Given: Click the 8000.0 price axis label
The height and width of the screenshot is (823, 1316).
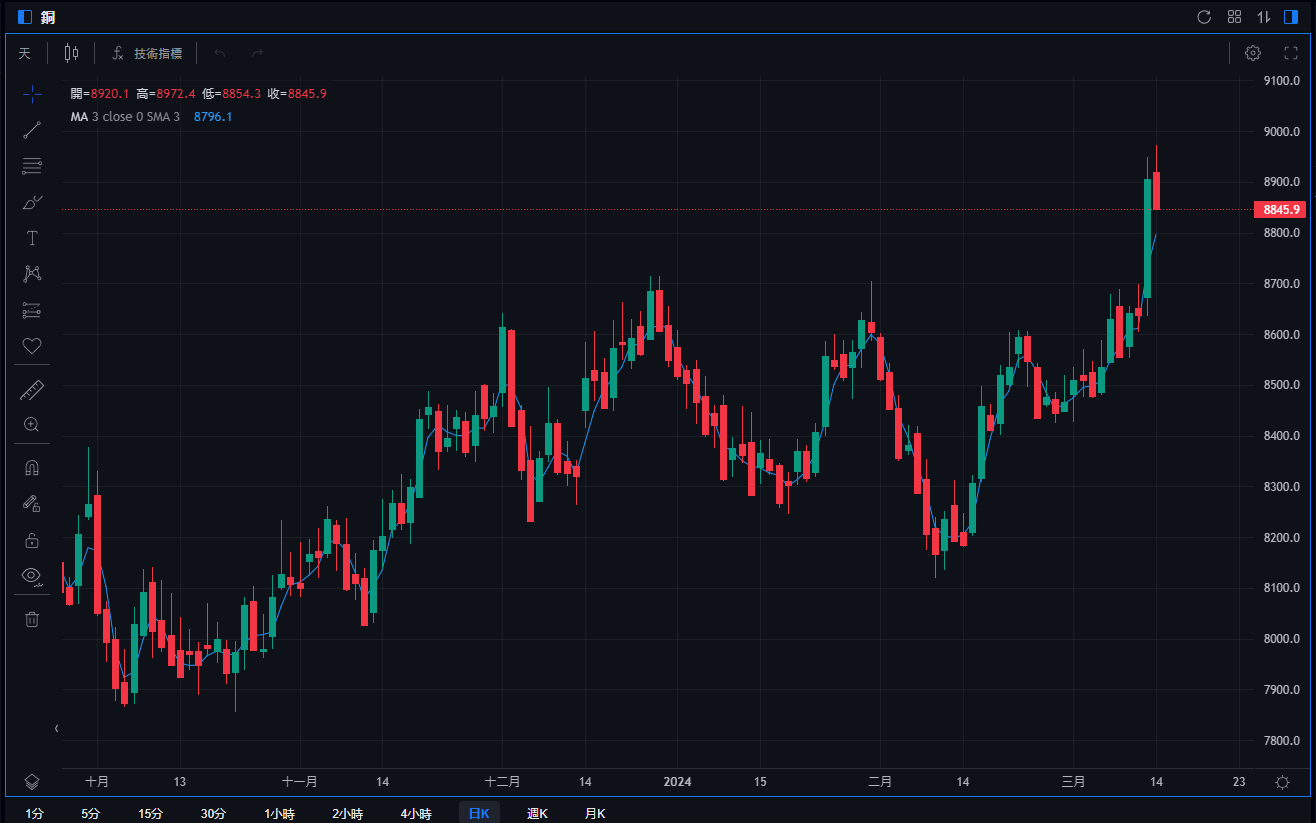Looking at the screenshot, I should 1281,639.
